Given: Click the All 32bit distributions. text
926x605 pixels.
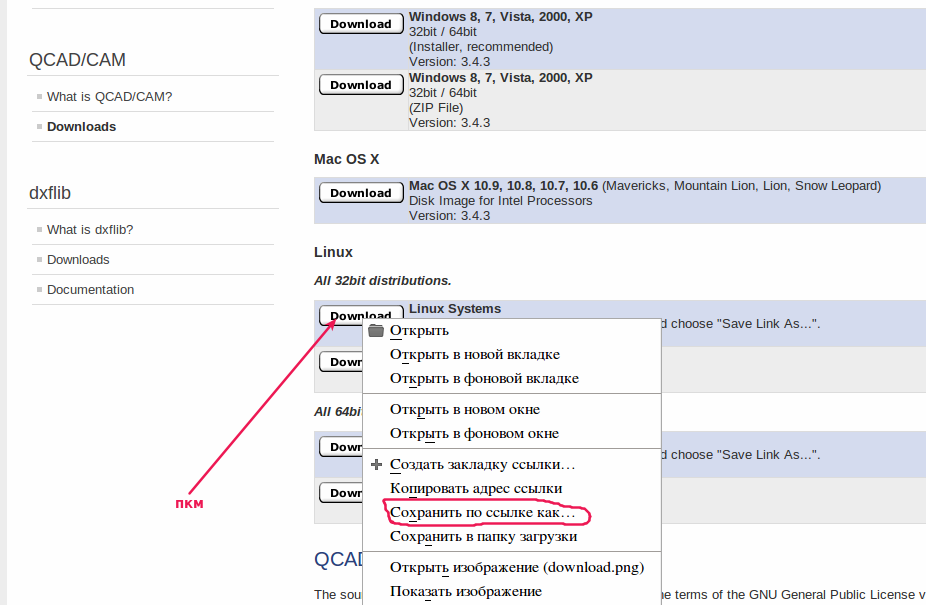Looking at the screenshot, I should [383, 281].
